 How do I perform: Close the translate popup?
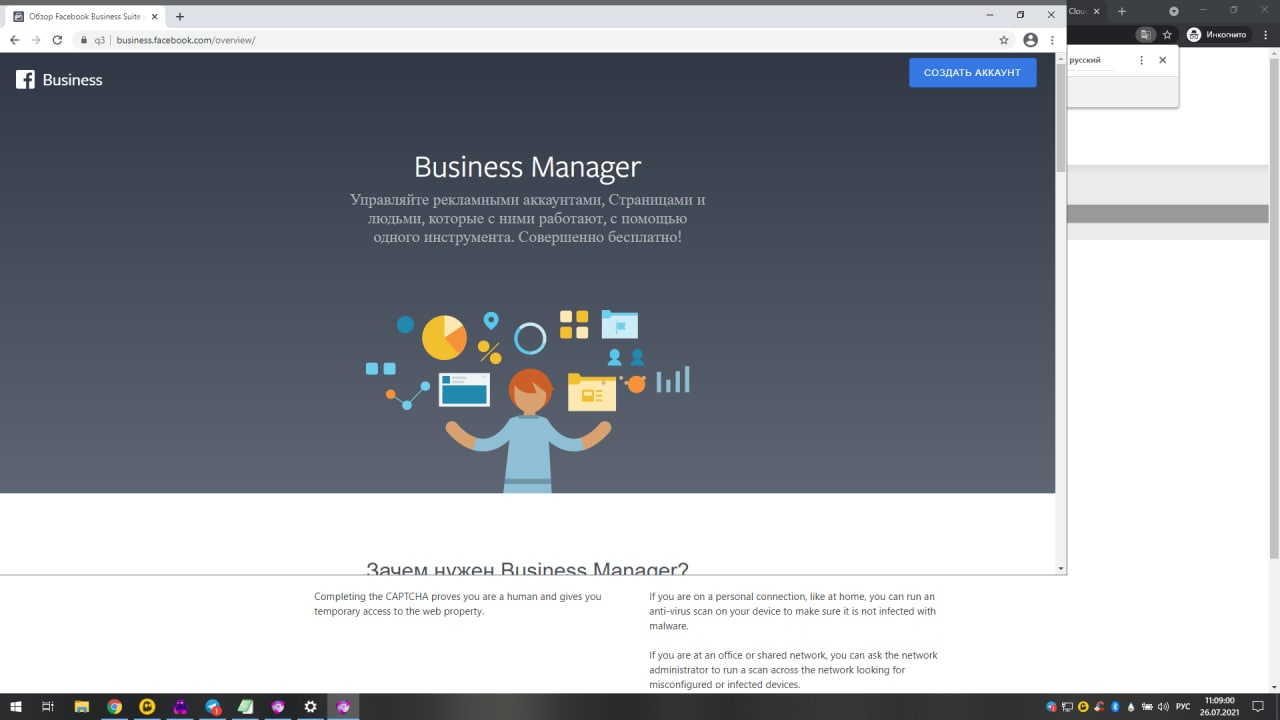click(1162, 60)
